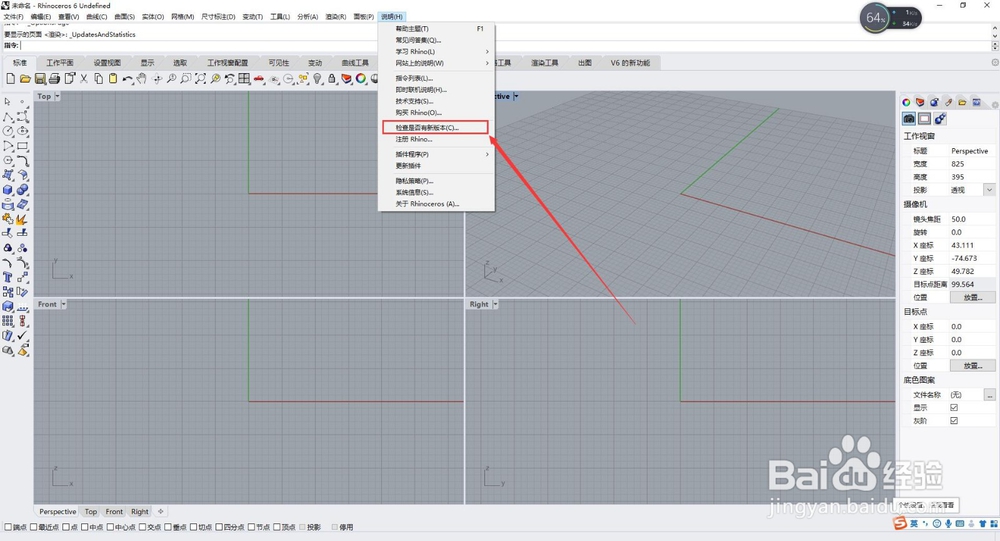Enable the 交点 osnap checkbox
Screen dimensions: 1000x541
pos(142,527)
